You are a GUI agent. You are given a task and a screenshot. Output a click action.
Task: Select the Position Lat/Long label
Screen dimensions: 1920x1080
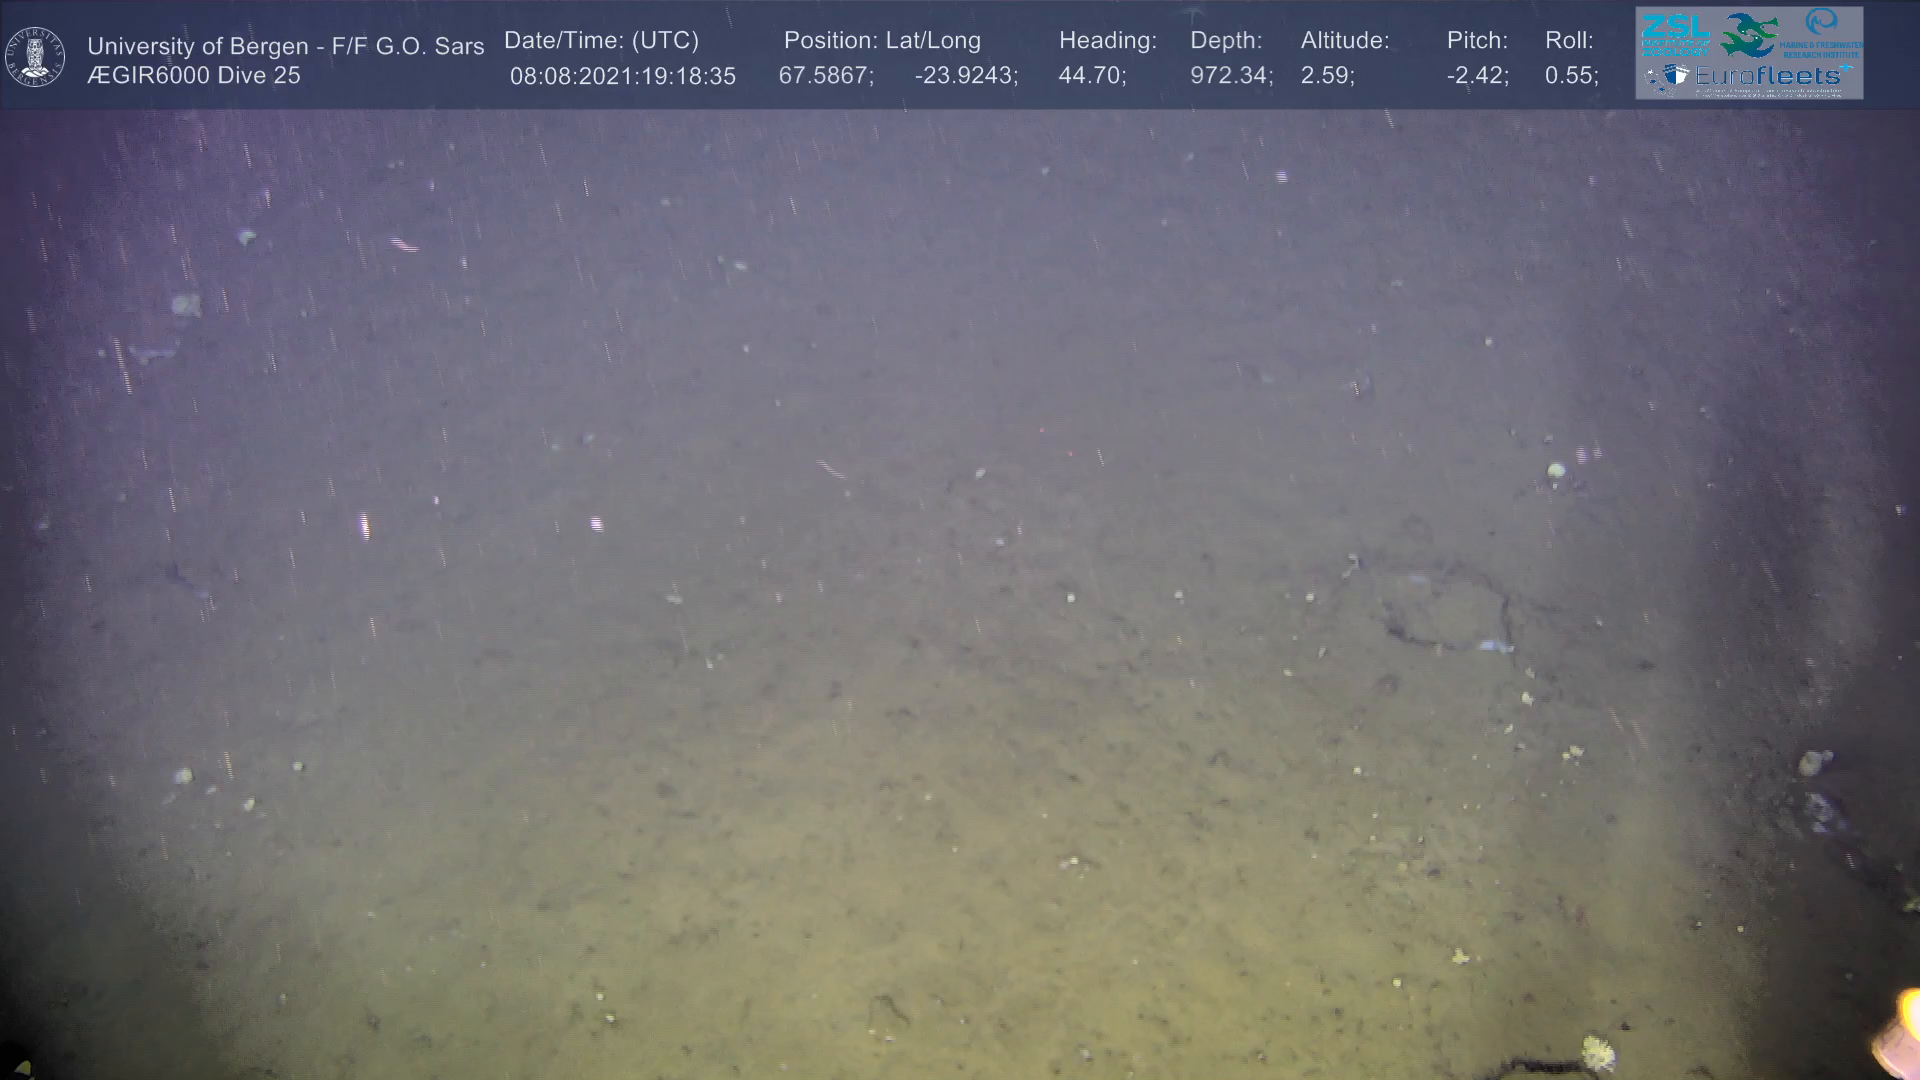[x=881, y=41]
